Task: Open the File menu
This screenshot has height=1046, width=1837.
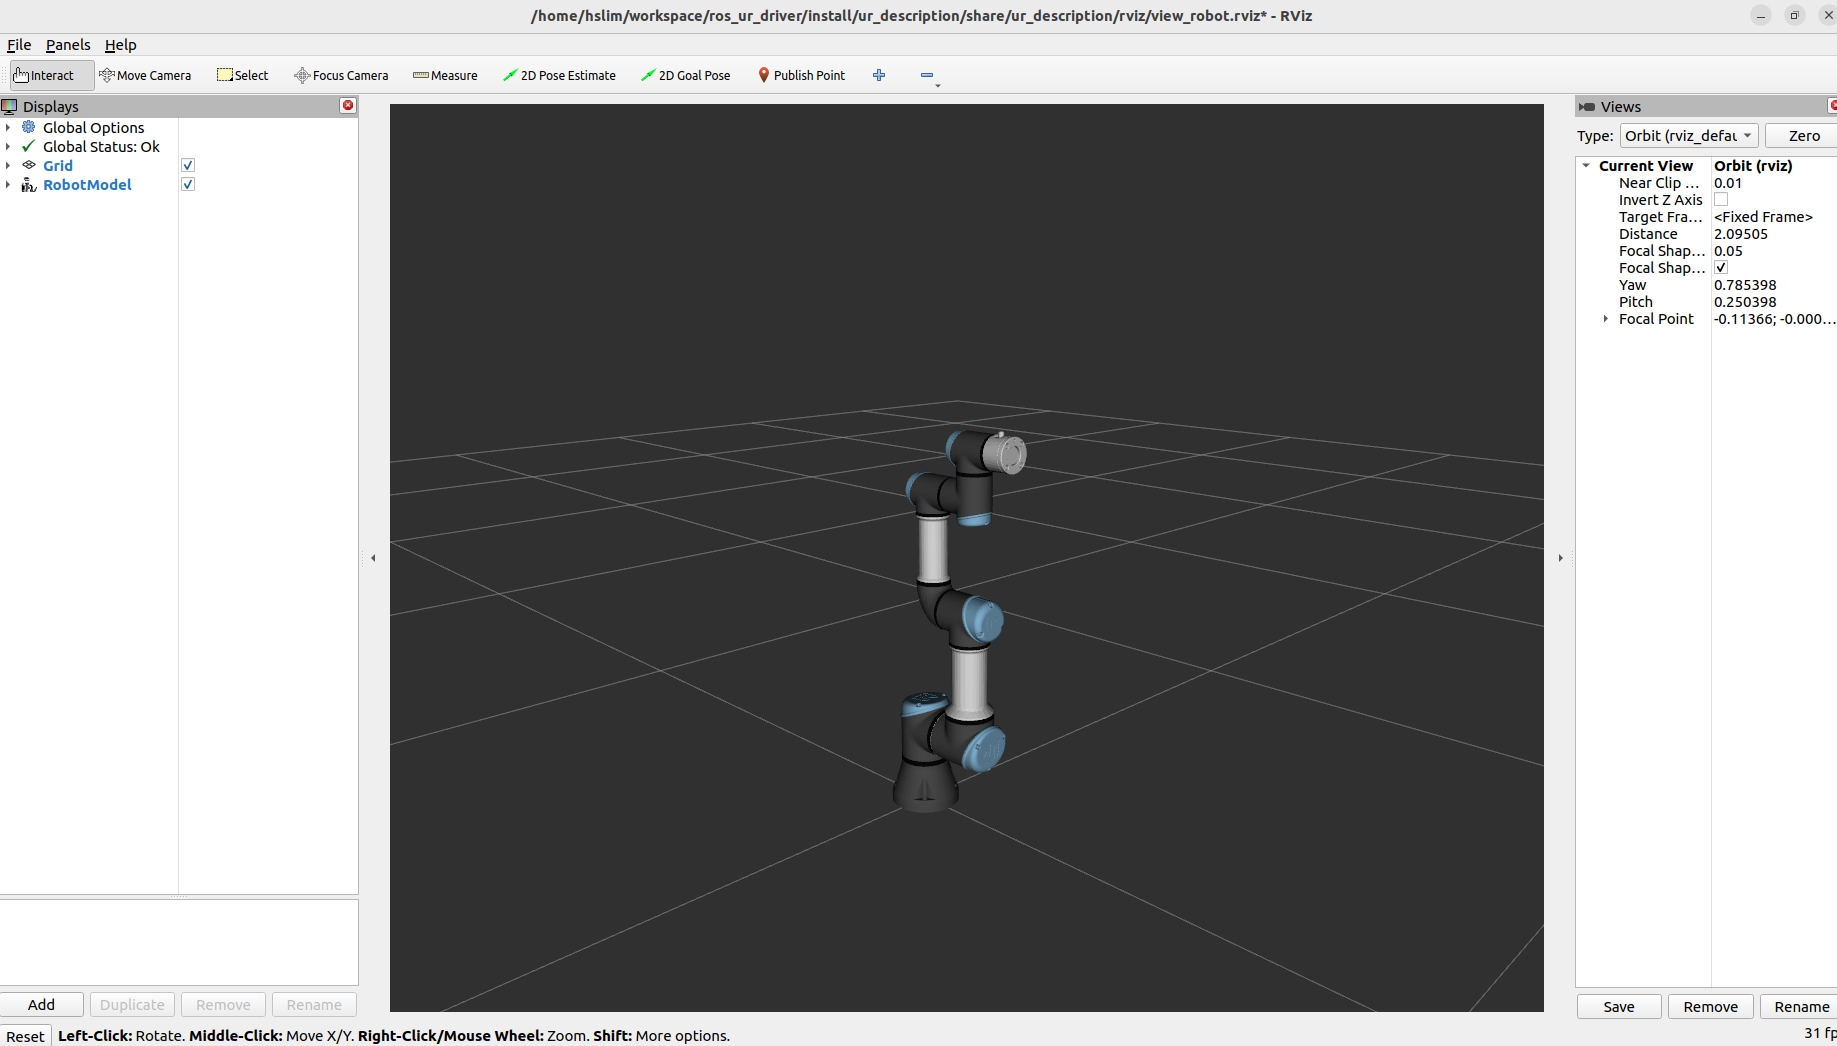Action: [19, 45]
